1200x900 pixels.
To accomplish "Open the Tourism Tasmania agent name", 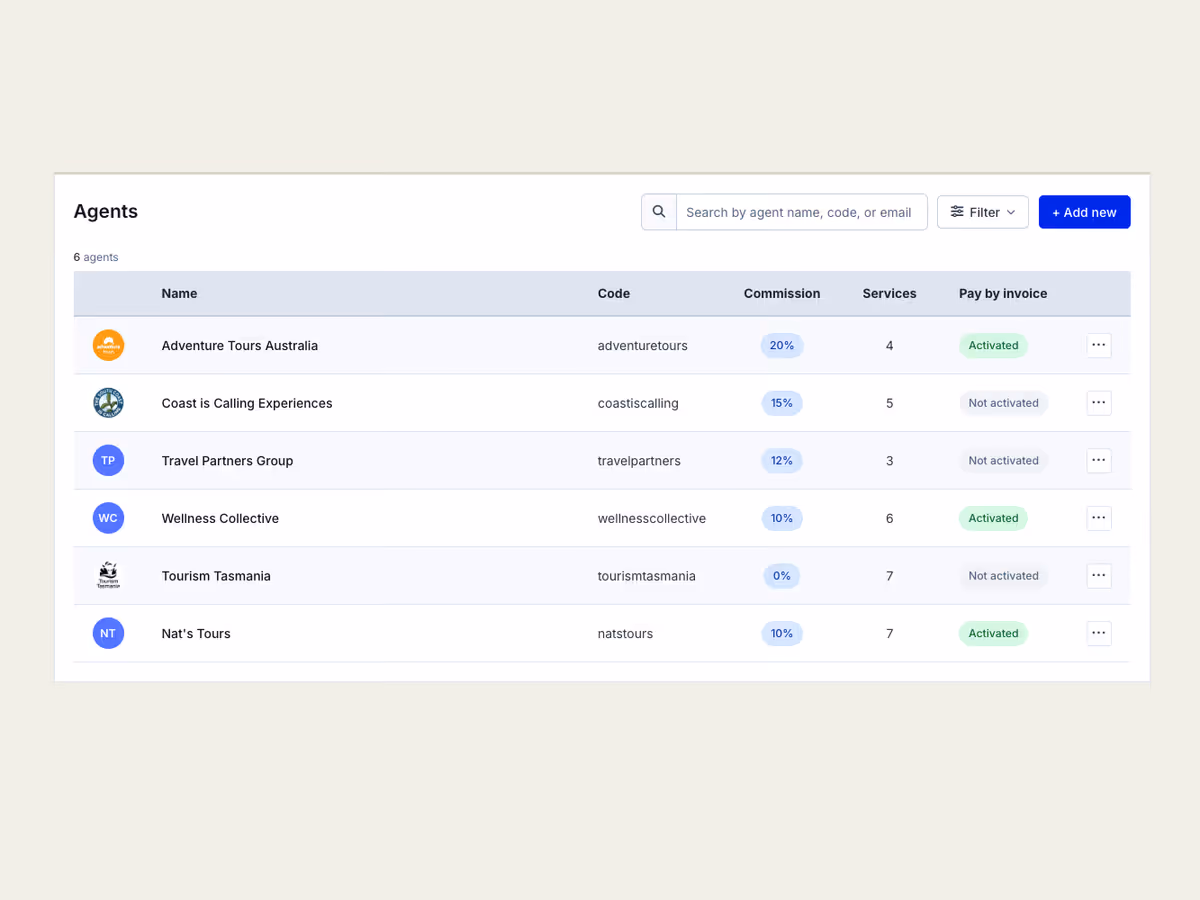I will (x=216, y=576).
